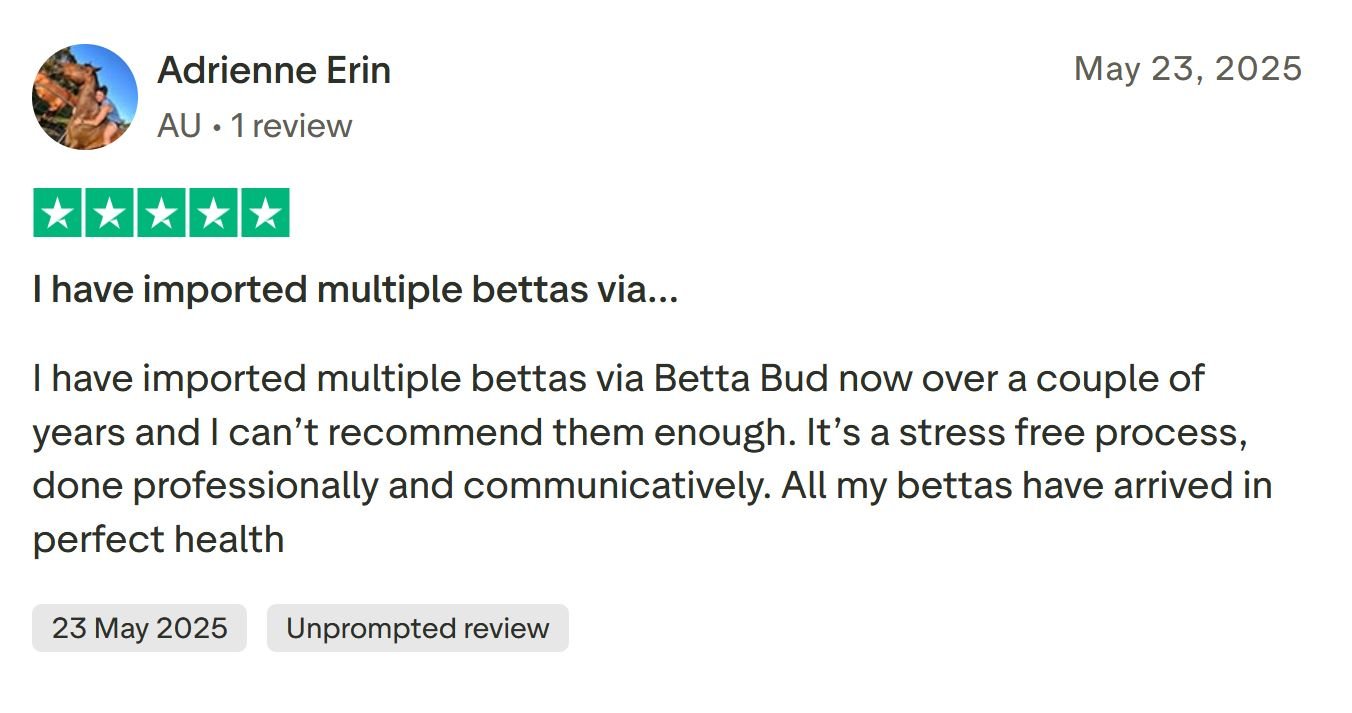
Task: Click the first green rating star
Action: point(58,213)
